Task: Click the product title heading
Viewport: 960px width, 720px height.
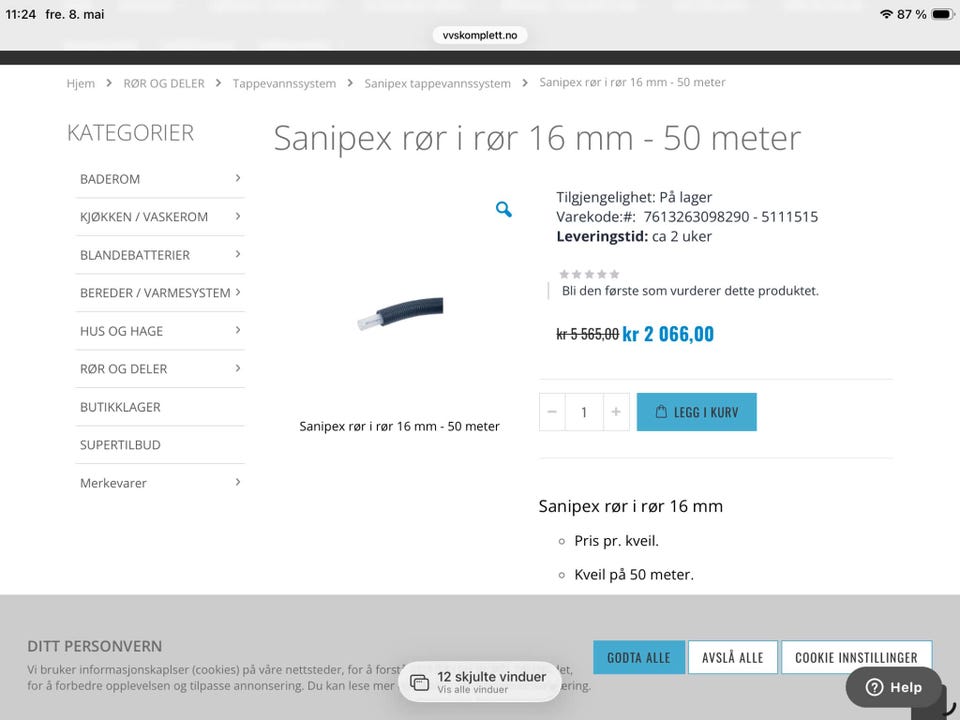Action: point(537,138)
